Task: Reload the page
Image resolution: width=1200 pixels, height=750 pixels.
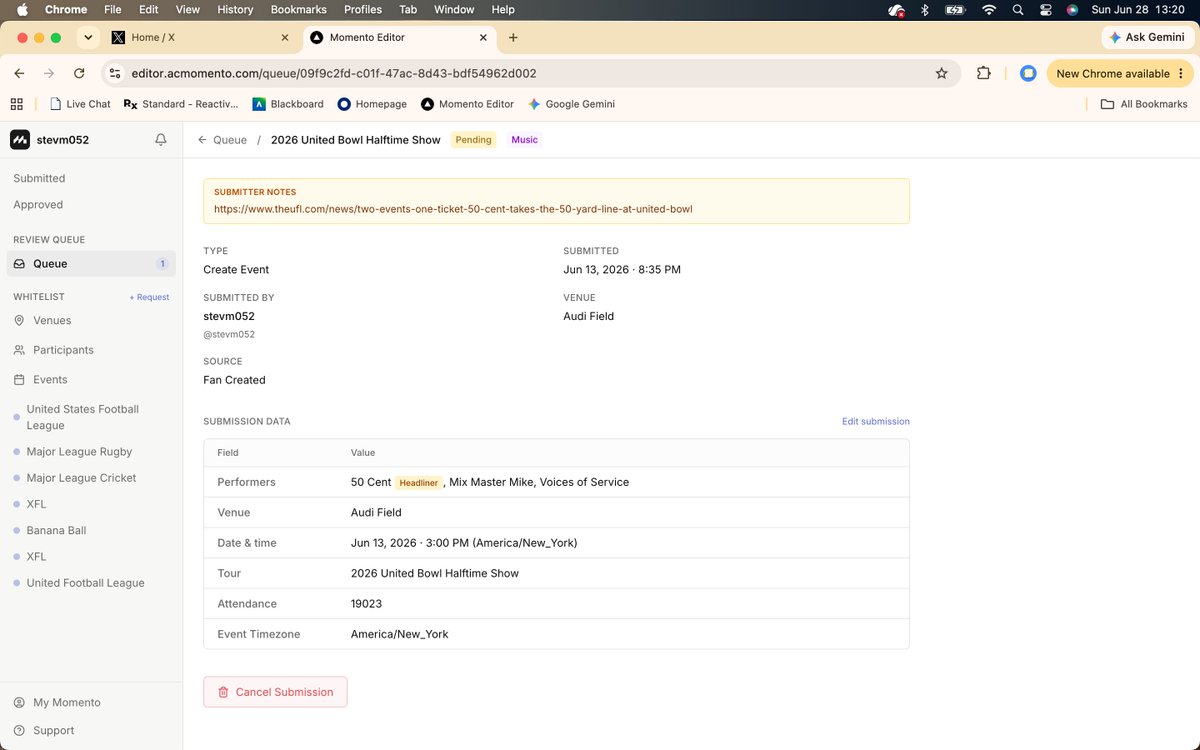Action: click(x=79, y=73)
